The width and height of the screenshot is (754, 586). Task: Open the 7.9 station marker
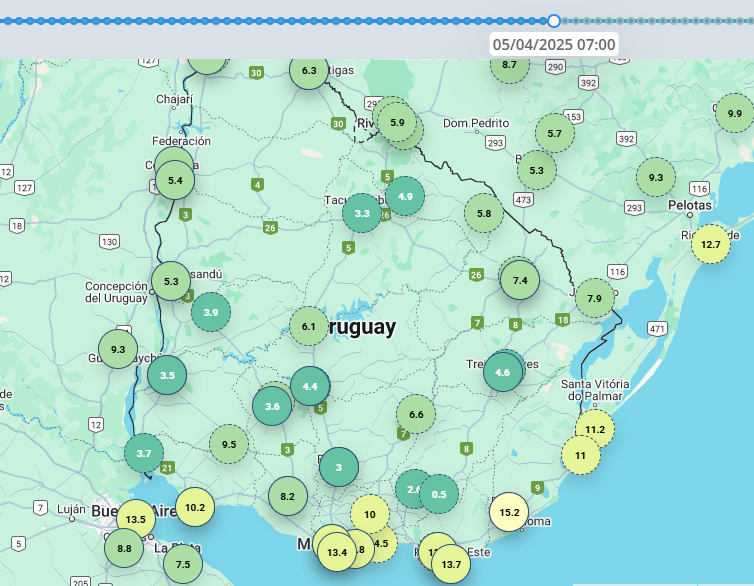tap(595, 298)
